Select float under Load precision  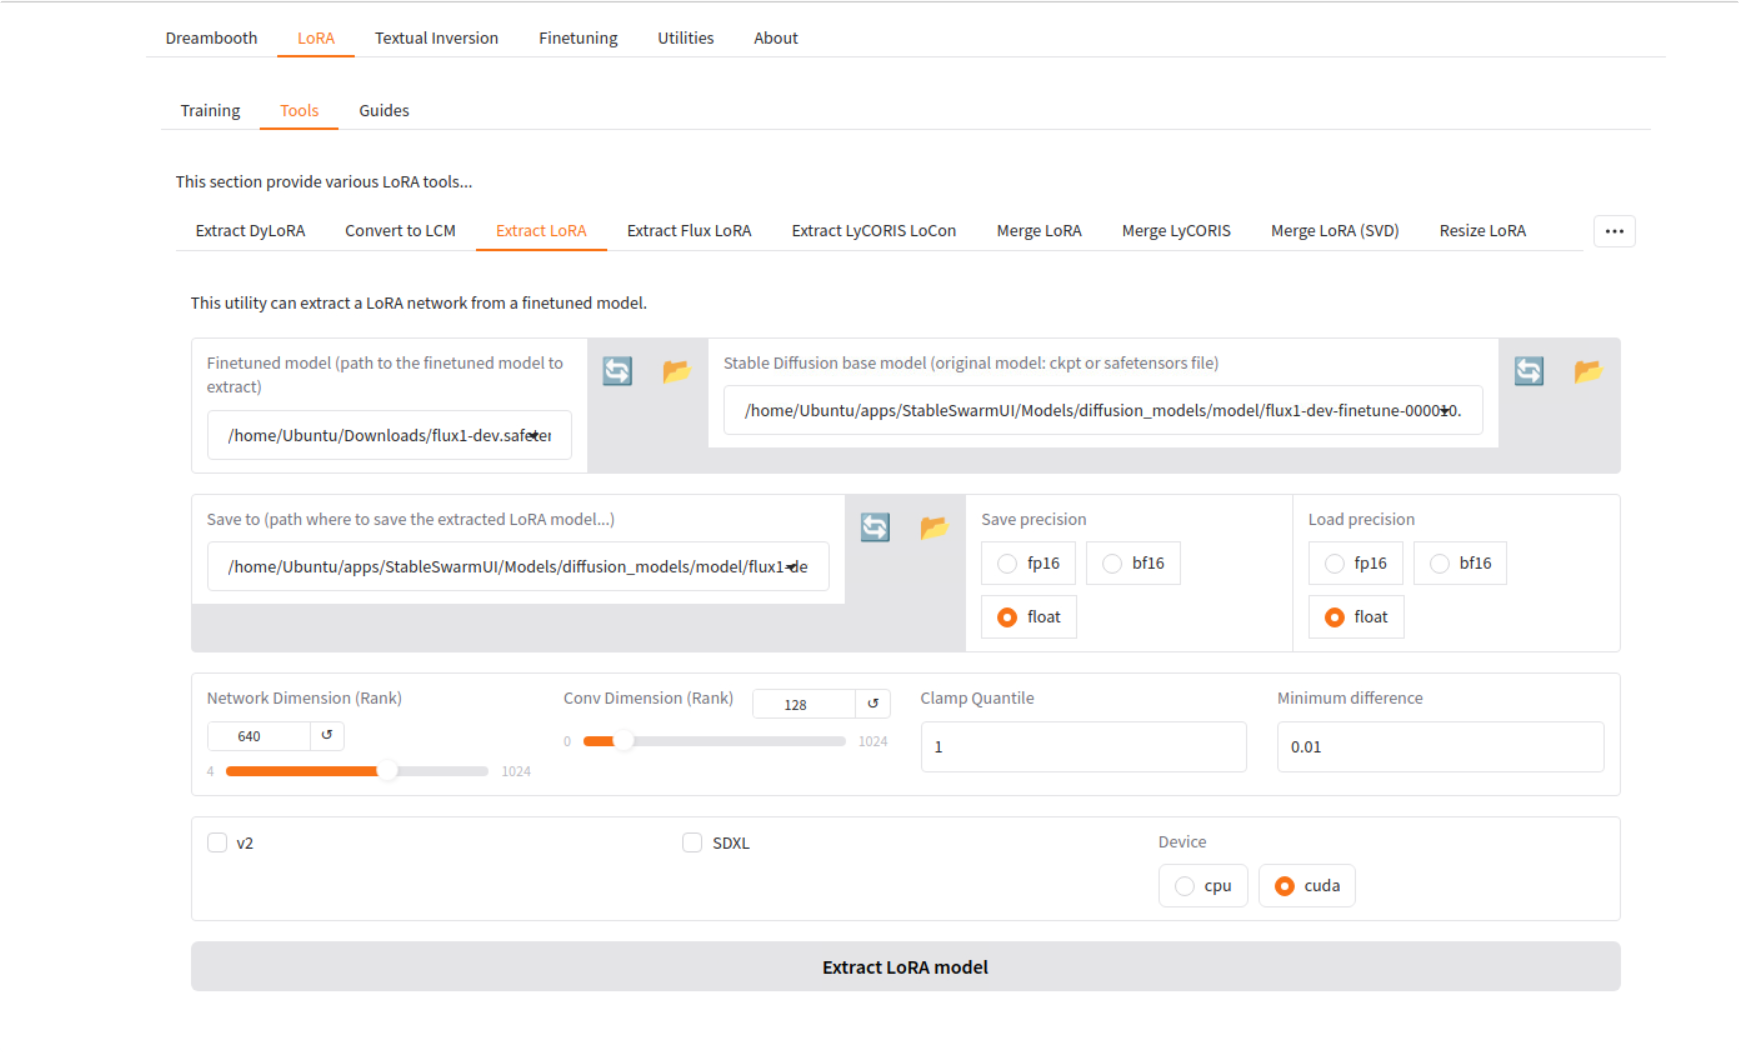(x=1356, y=617)
